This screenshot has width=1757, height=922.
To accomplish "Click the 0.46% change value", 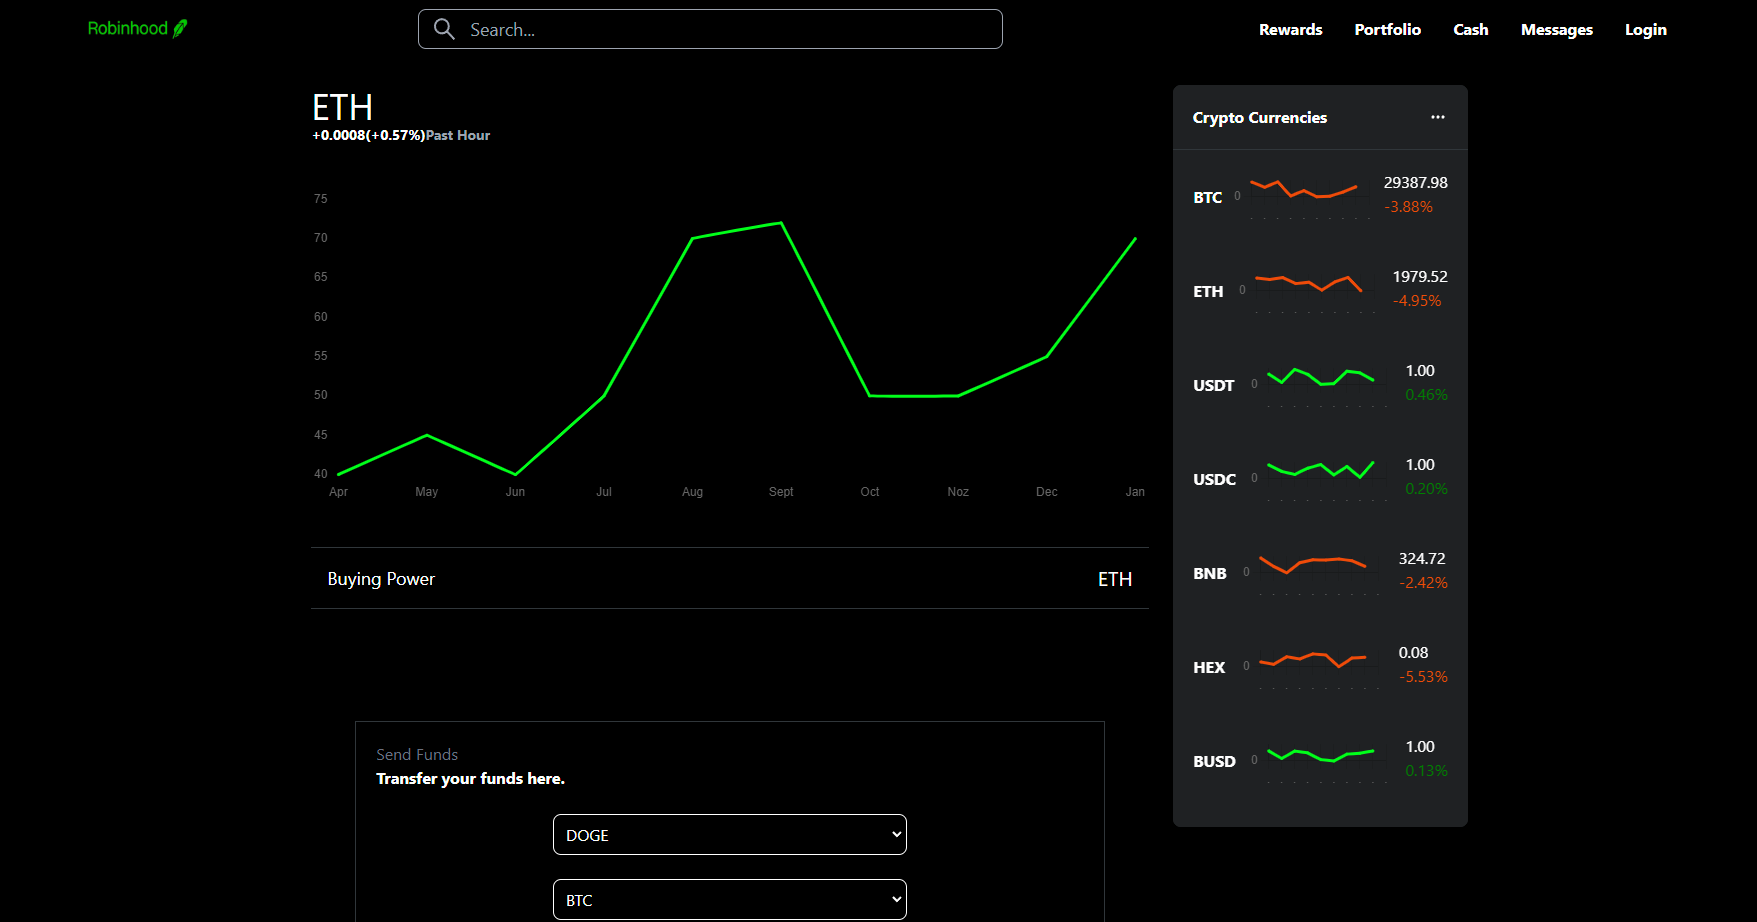I will click(x=1426, y=395).
